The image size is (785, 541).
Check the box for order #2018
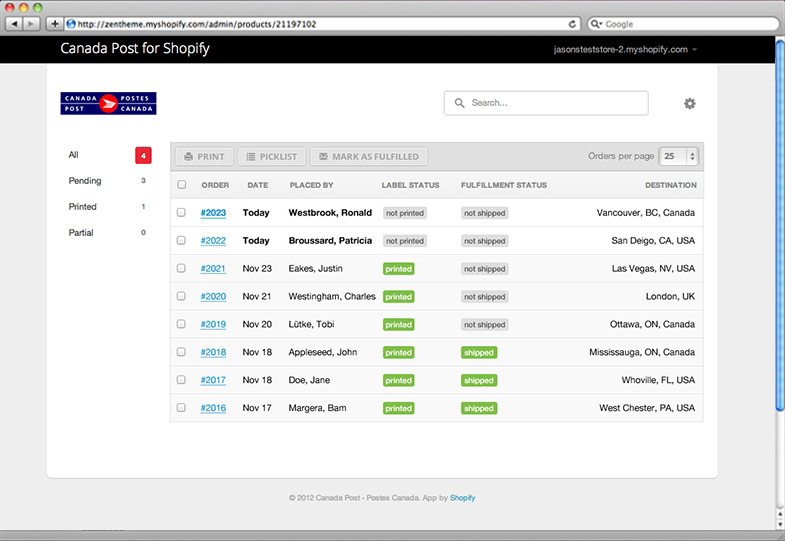click(x=181, y=352)
